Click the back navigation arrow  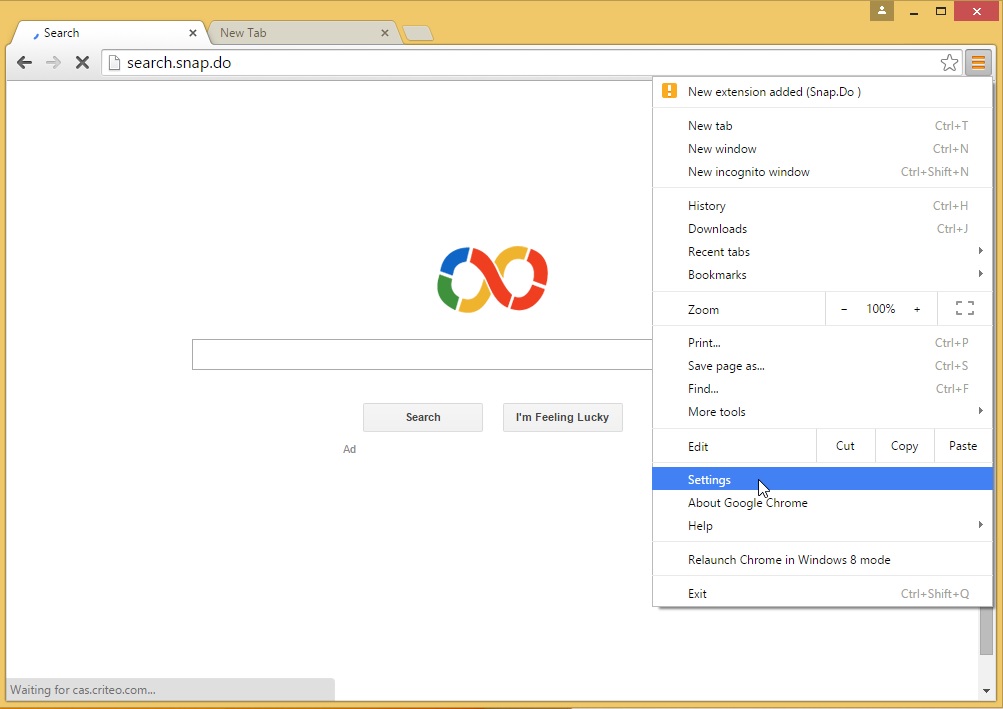24,62
